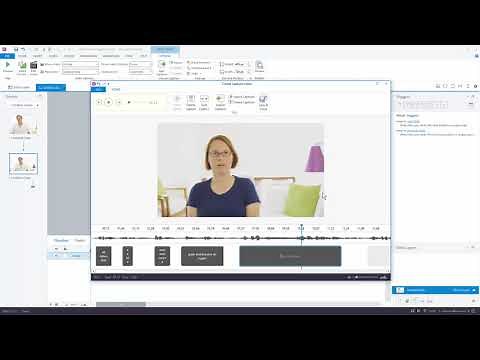Click the blue playhead marker on the ruler
This screenshot has width=480, height=360.
[301, 227]
